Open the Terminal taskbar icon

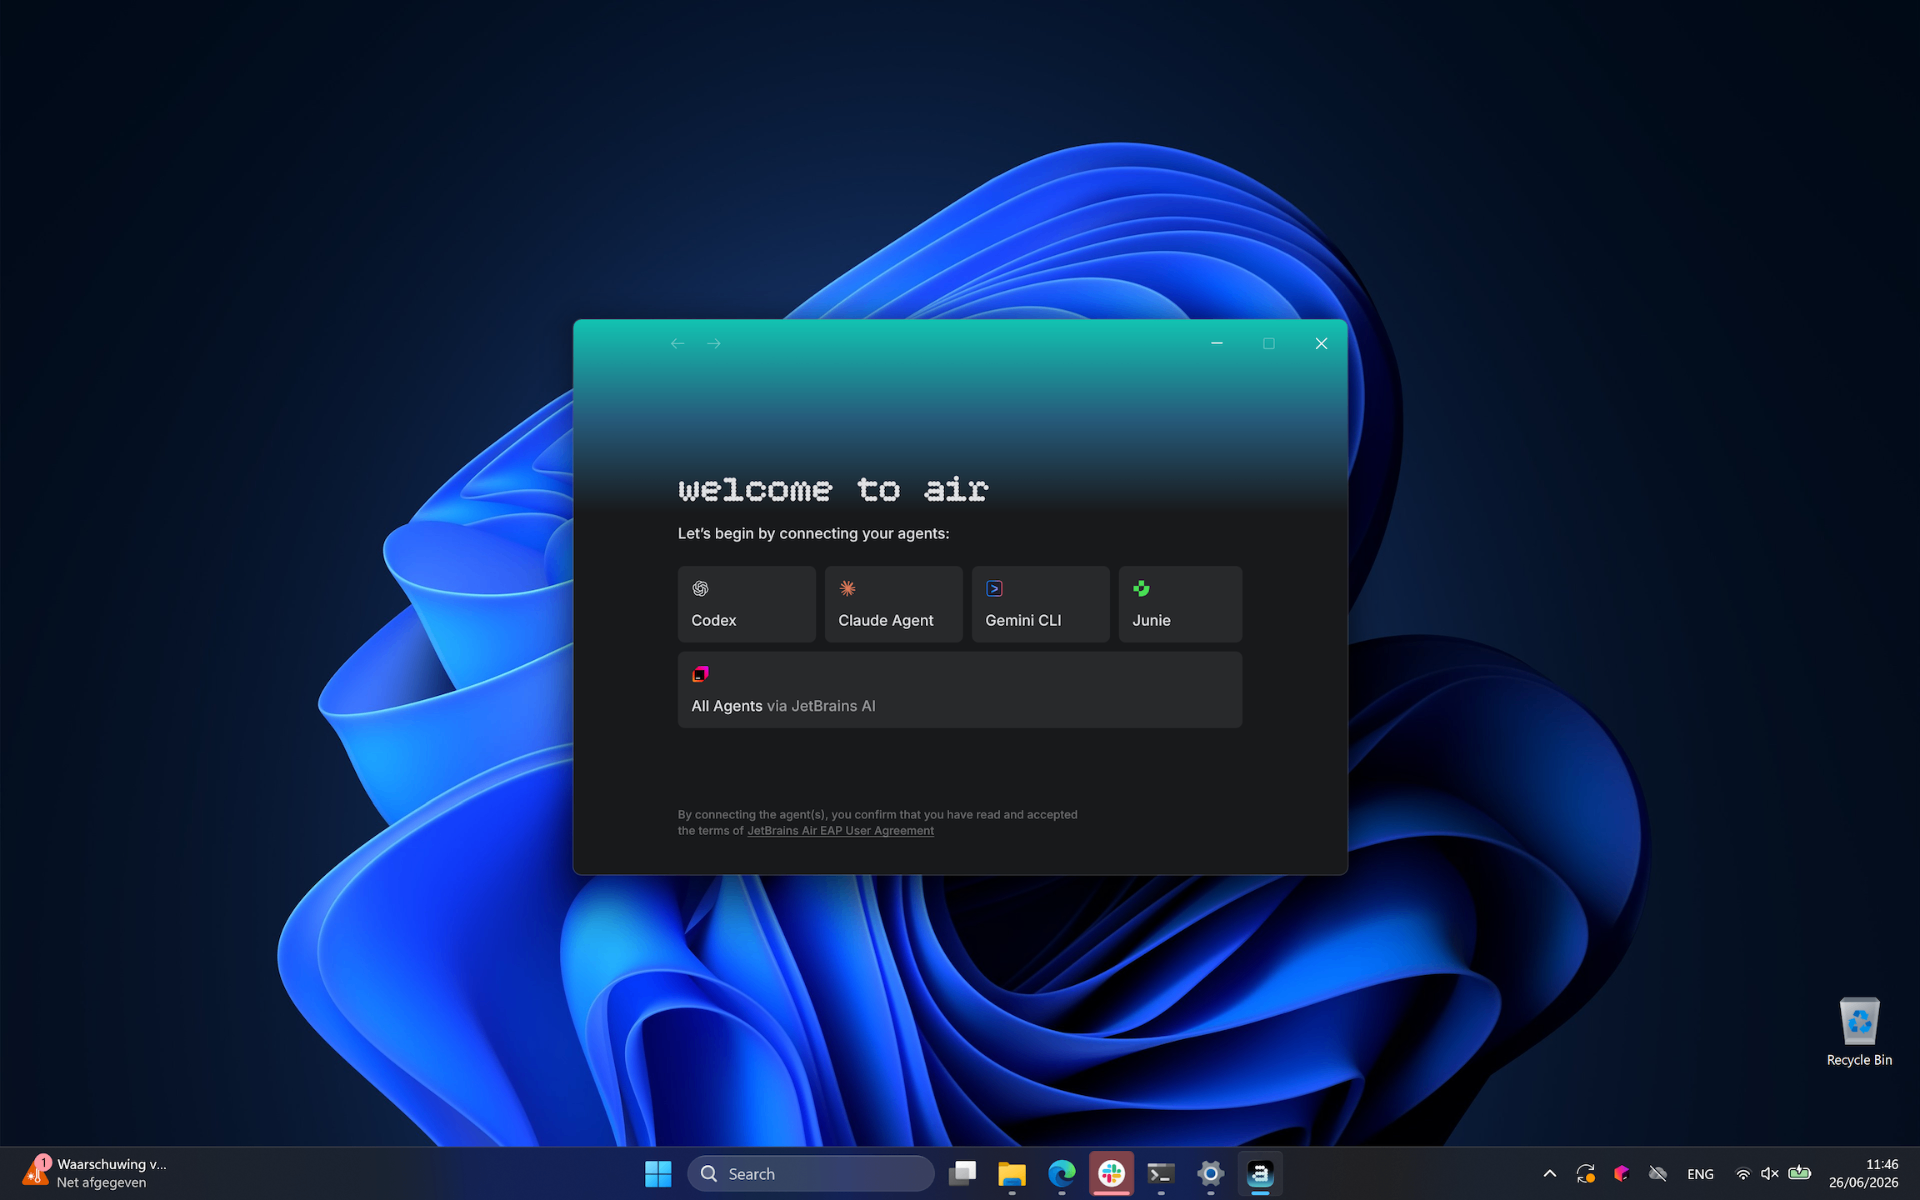click(x=1161, y=1174)
